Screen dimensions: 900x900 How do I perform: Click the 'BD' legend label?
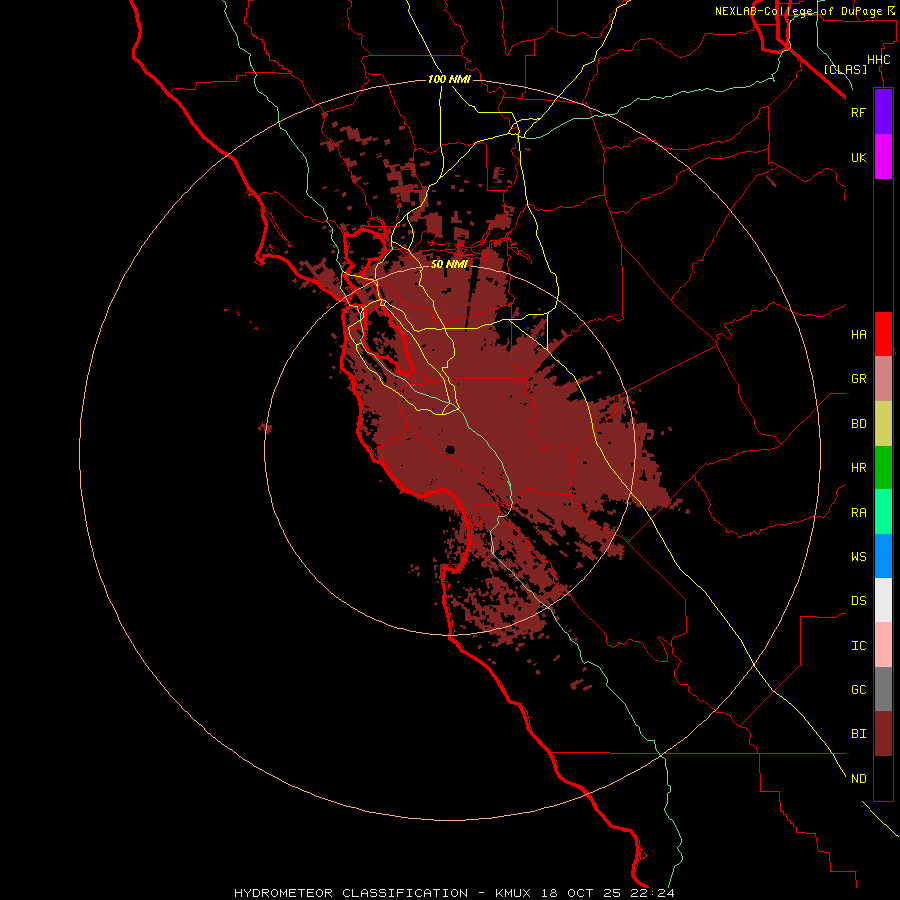coord(858,424)
